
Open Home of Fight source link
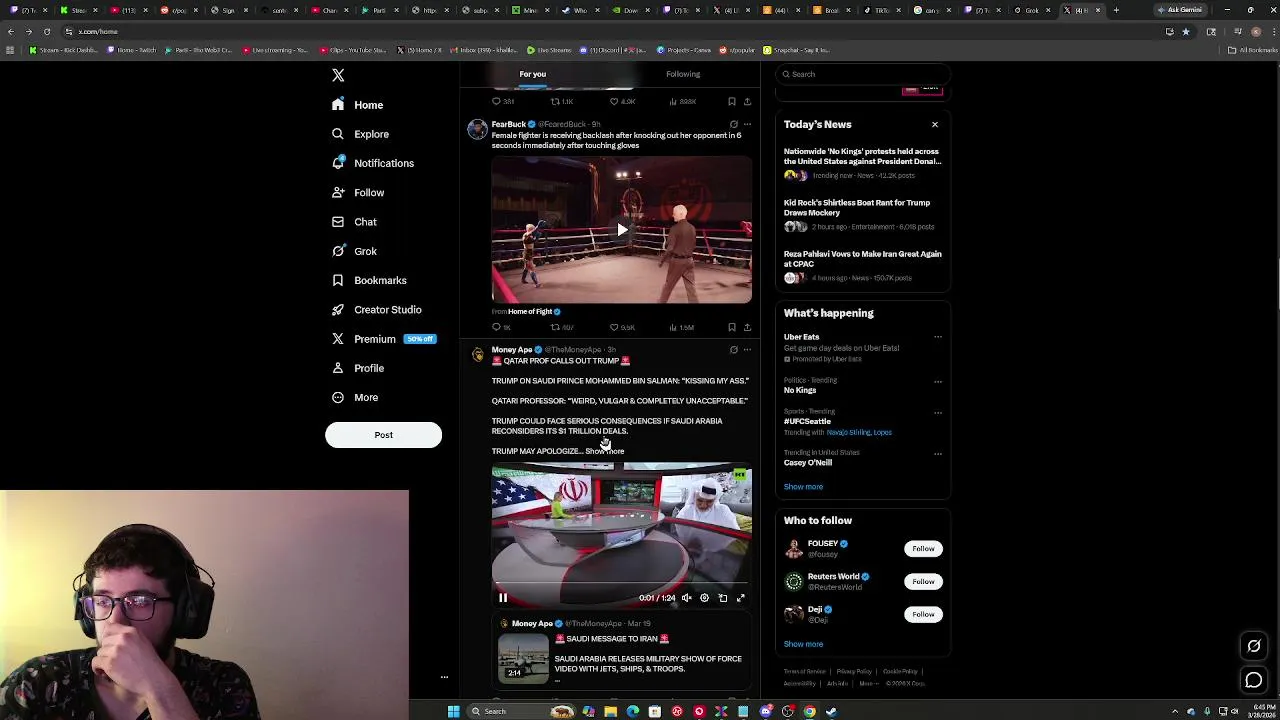tap(534, 311)
